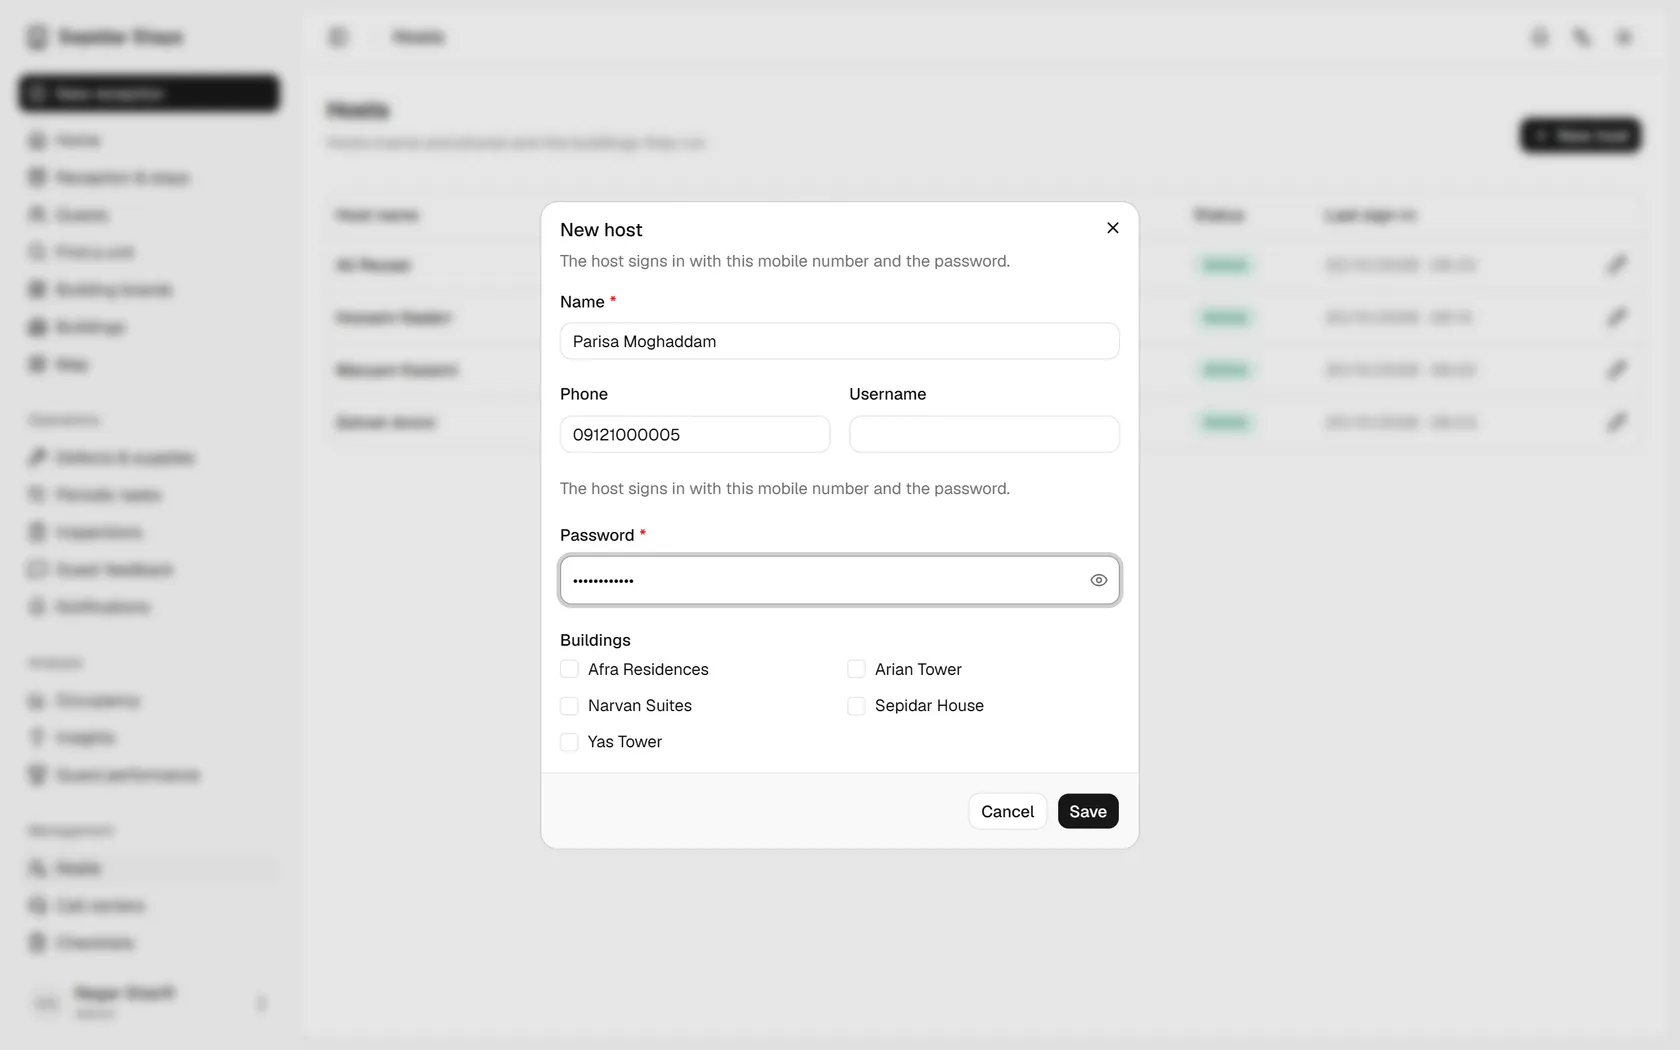Screen dimensions: 1680x1050
Task: Check the Narvan Suites building
Action: 569,706
